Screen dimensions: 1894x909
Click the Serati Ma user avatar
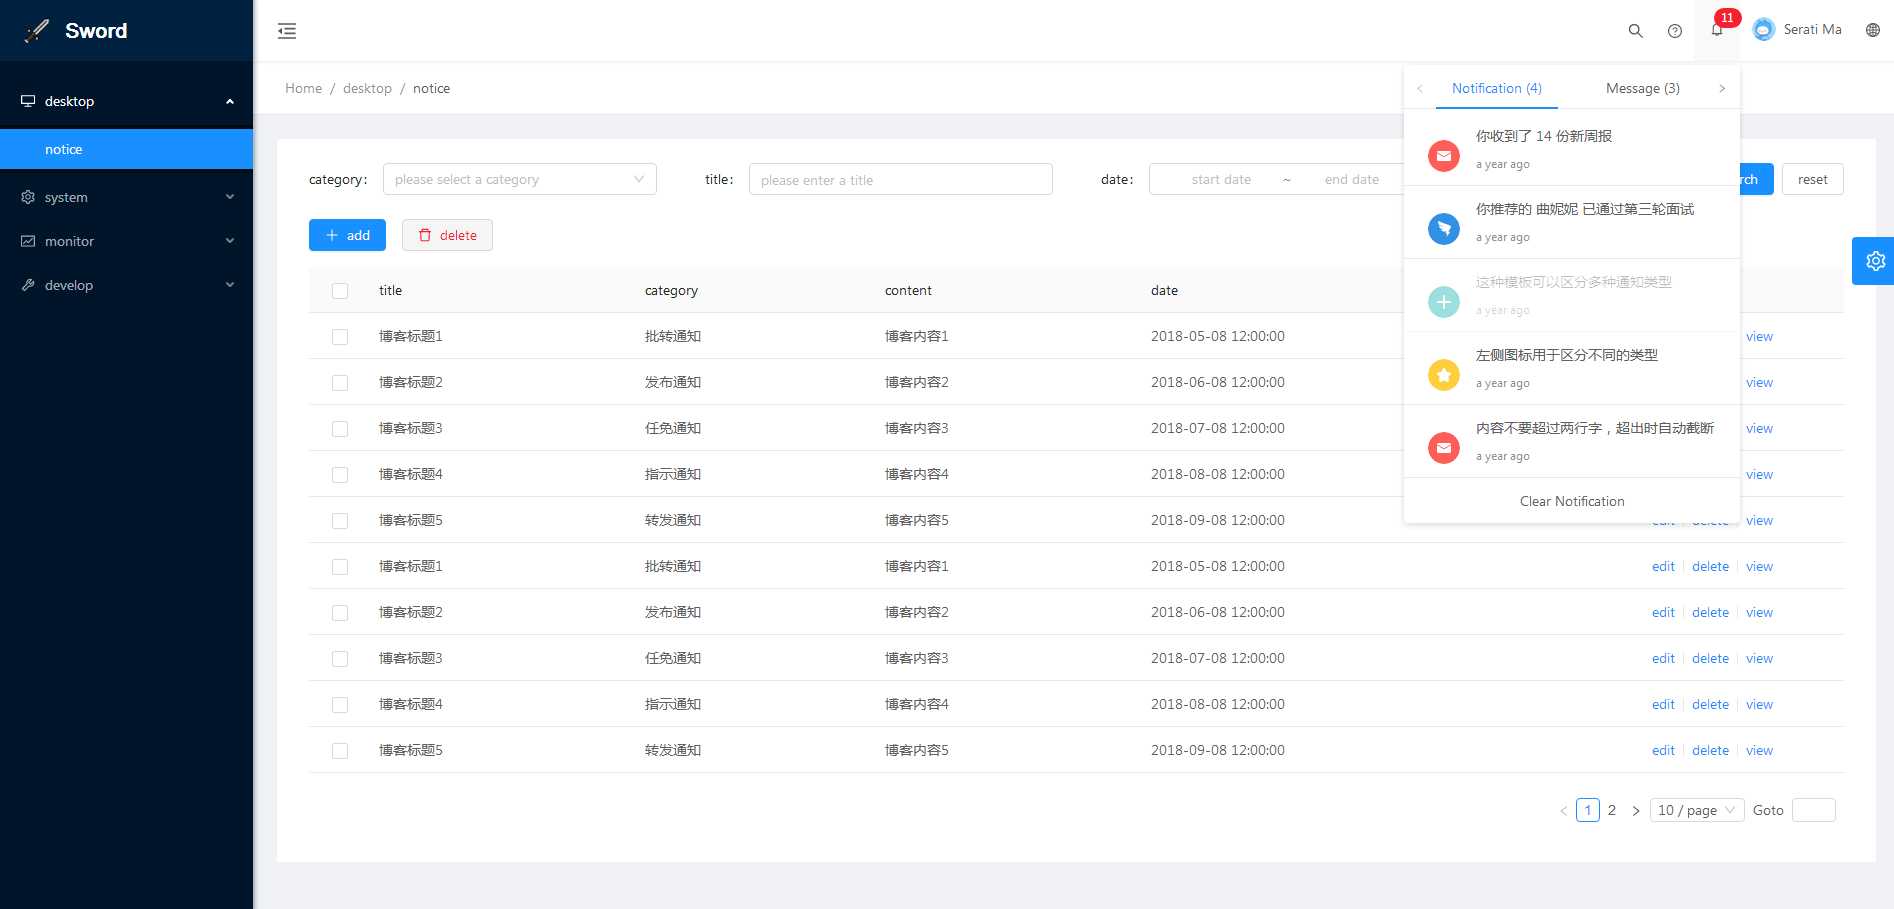click(1764, 30)
